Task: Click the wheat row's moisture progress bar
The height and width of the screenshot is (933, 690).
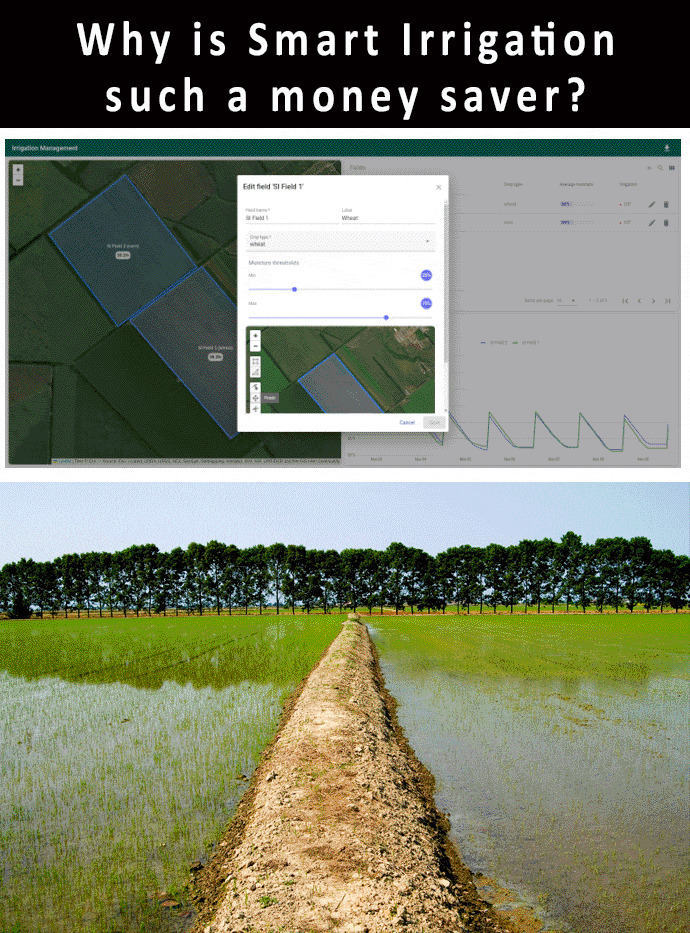Action: click(x=576, y=204)
